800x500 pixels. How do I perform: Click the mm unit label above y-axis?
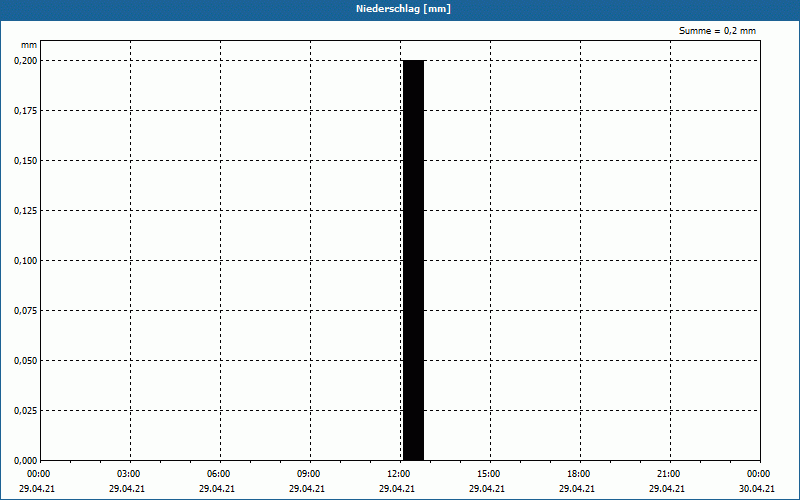[29, 45]
